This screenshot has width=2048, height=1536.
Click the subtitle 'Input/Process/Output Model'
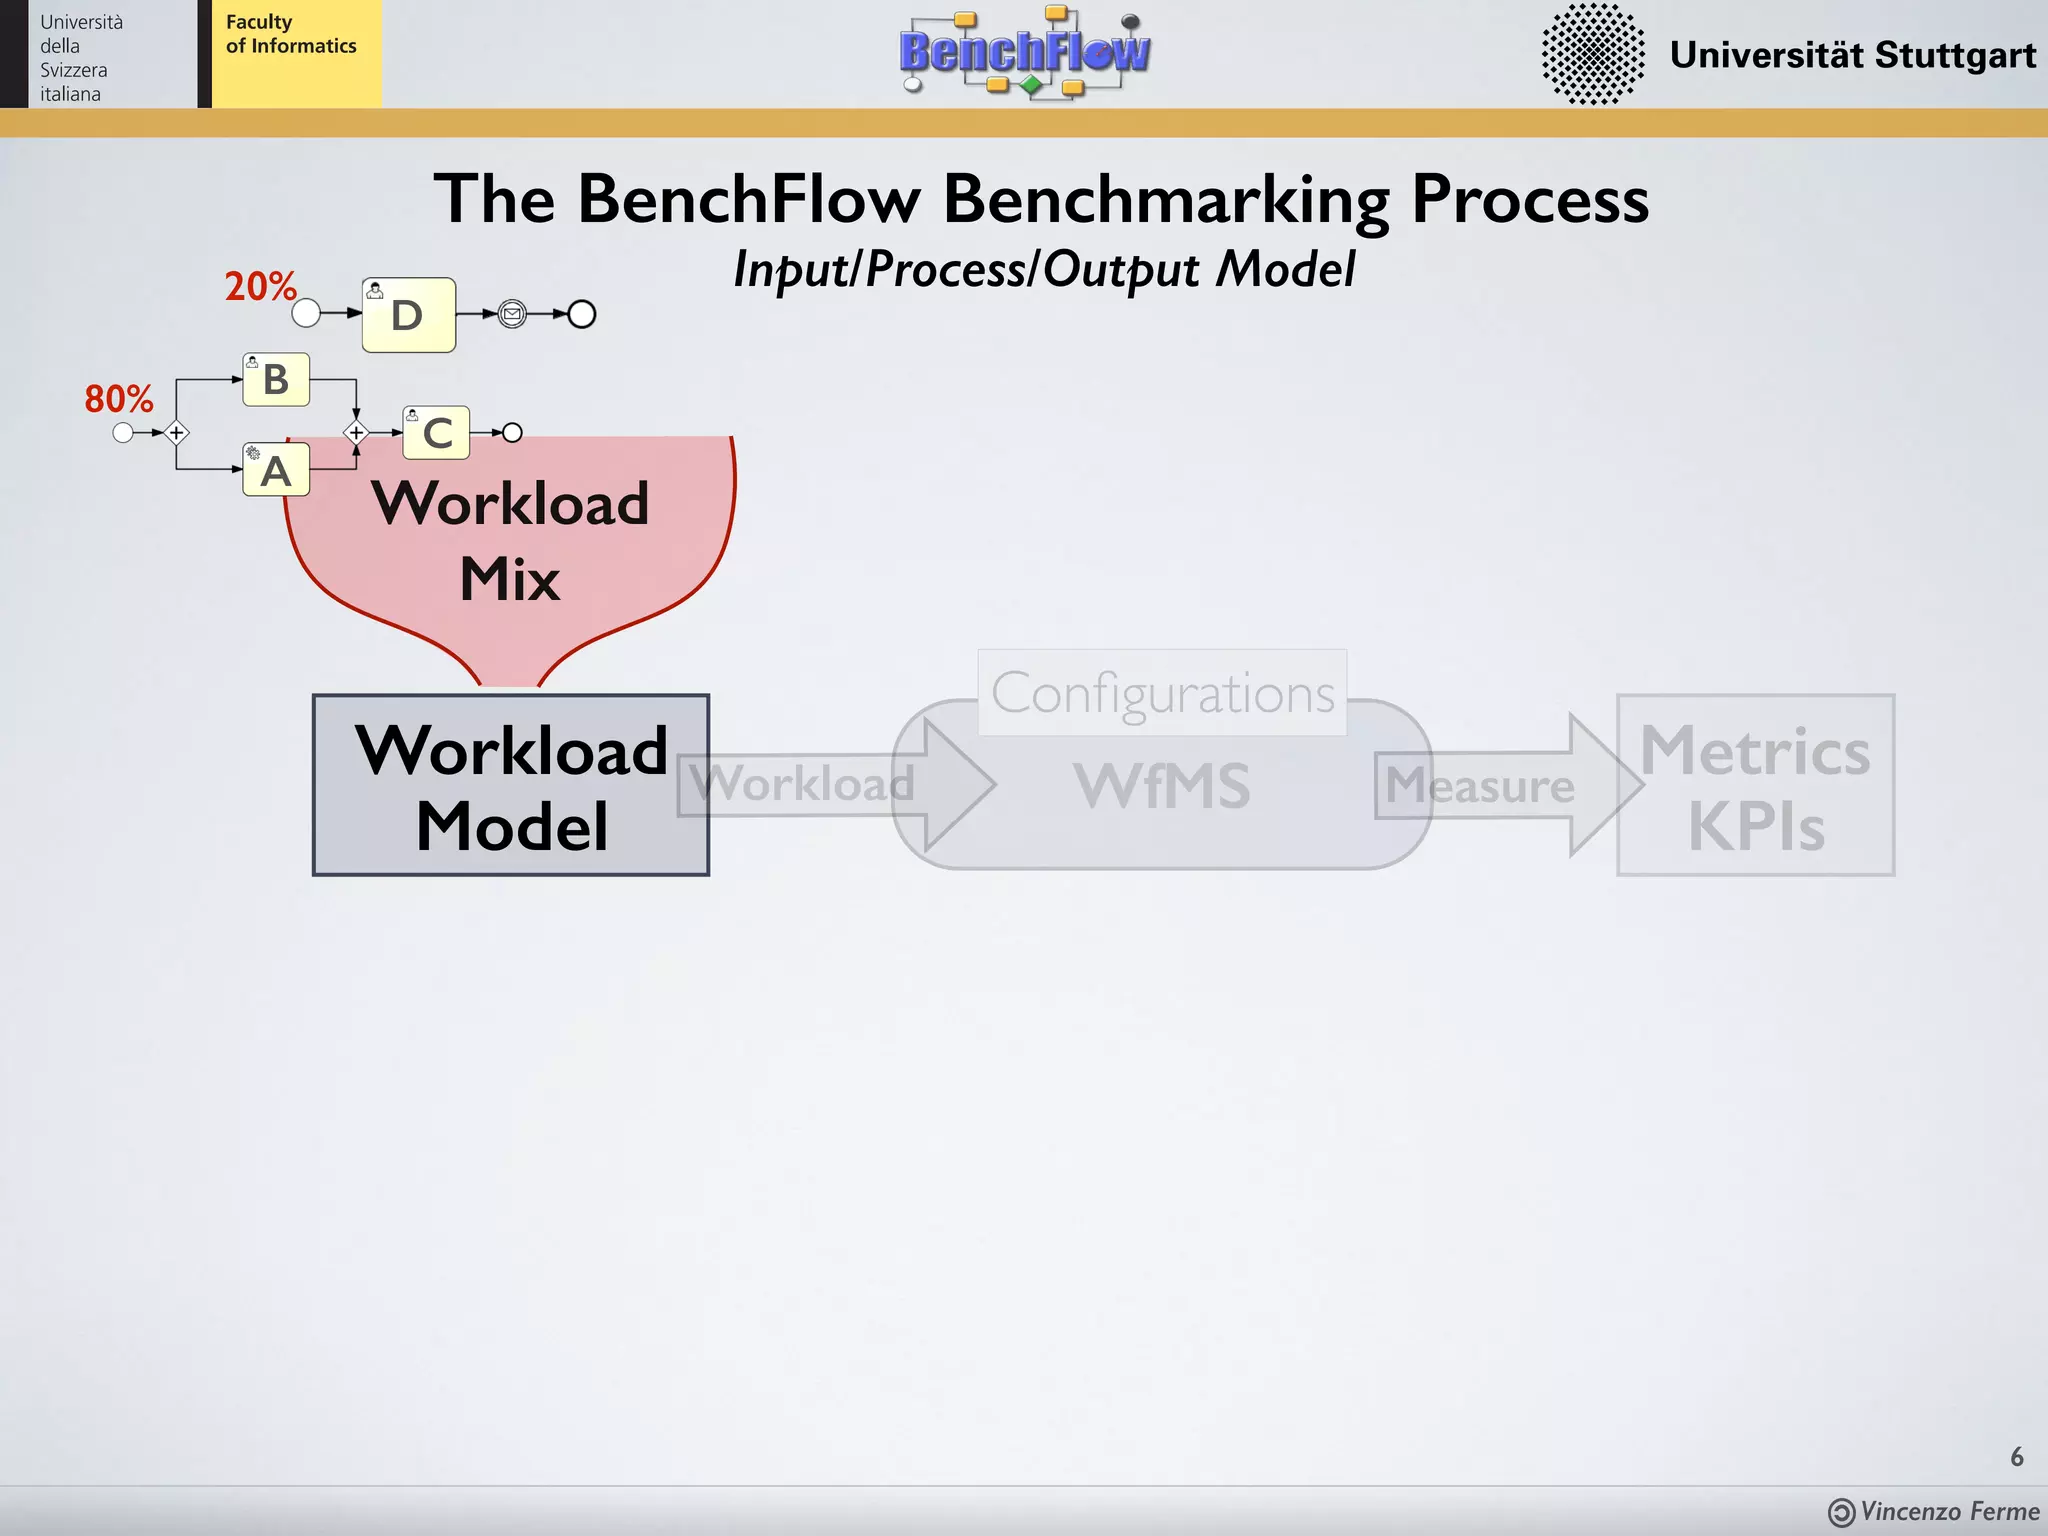(x=1044, y=270)
